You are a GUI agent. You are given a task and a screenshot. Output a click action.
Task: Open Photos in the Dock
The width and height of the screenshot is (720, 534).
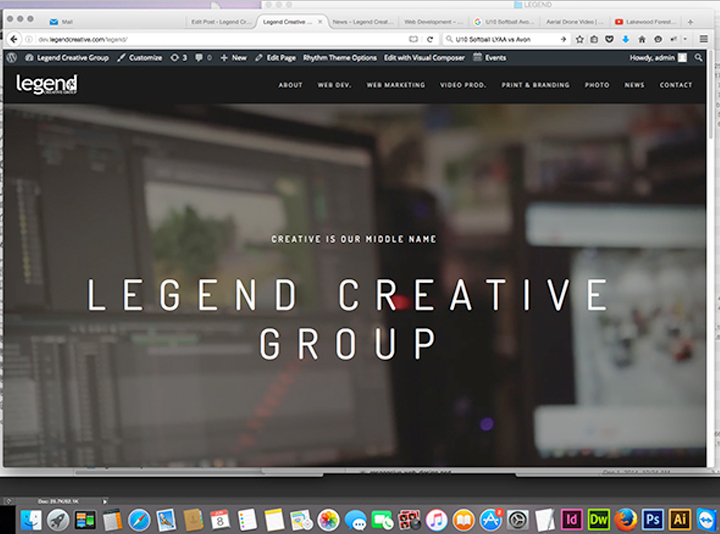tap(328, 520)
